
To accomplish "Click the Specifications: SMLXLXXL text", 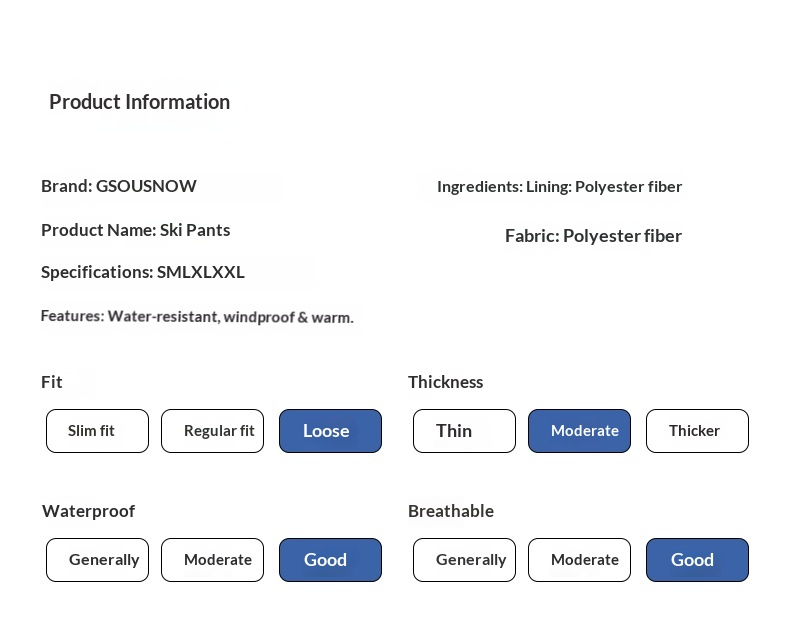I will point(143,272).
